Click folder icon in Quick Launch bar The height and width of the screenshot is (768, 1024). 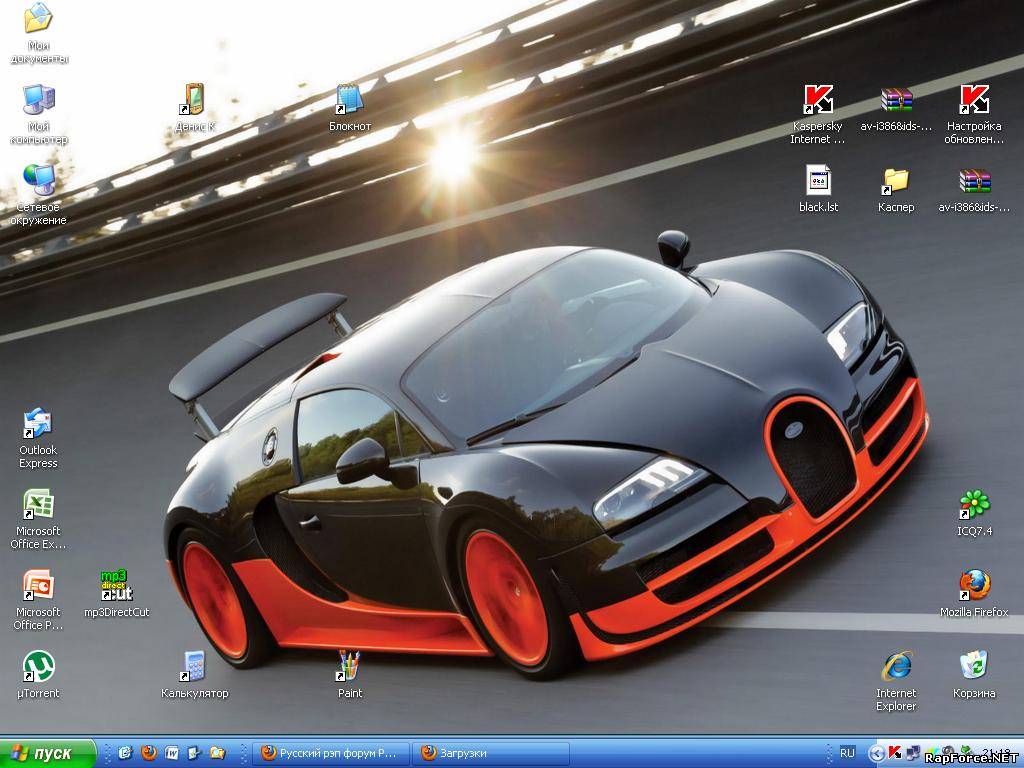pyautogui.click(x=217, y=753)
